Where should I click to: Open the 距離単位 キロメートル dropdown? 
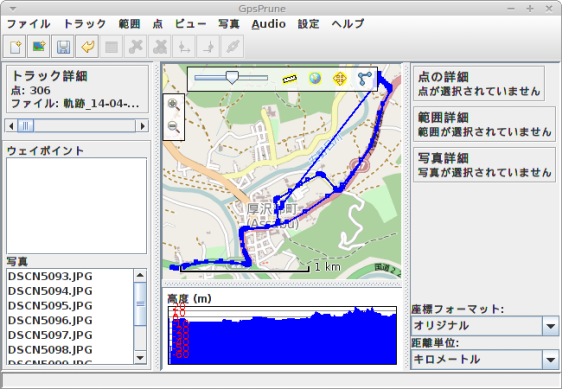(485, 359)
